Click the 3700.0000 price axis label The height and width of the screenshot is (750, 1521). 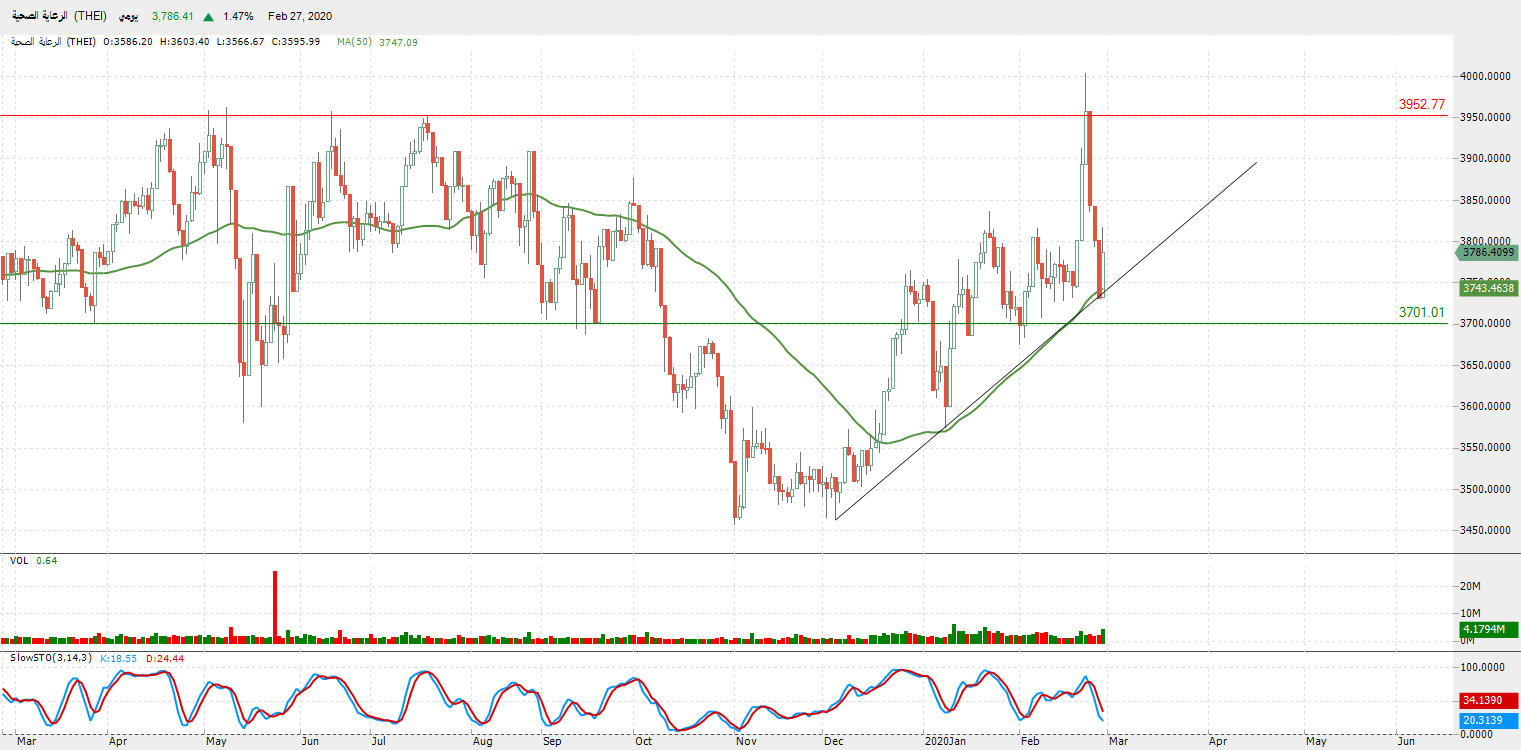tap(1485, 324)
